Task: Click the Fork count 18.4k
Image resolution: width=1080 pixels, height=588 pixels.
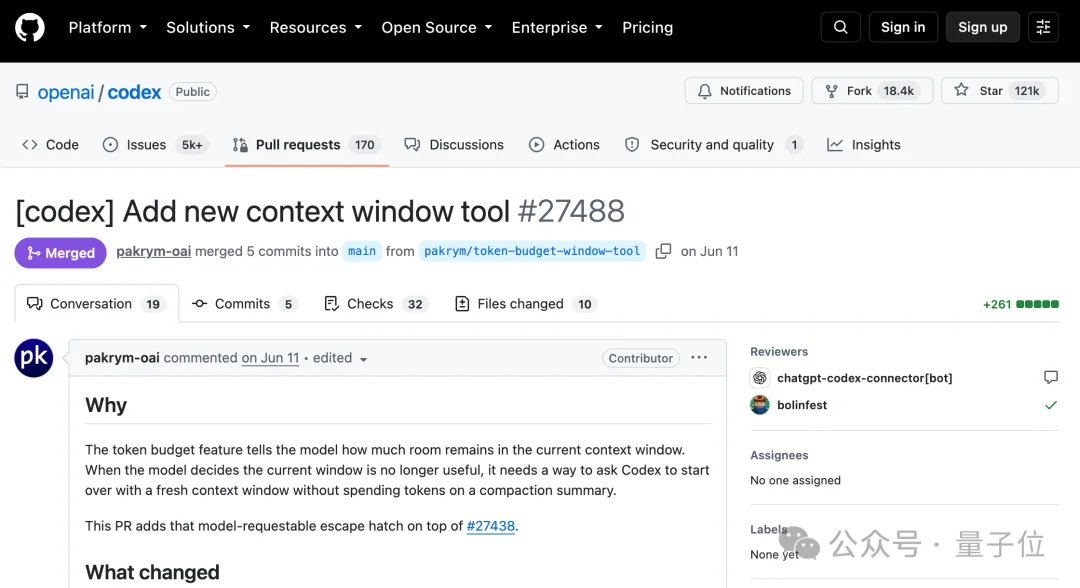Action: 898,91
